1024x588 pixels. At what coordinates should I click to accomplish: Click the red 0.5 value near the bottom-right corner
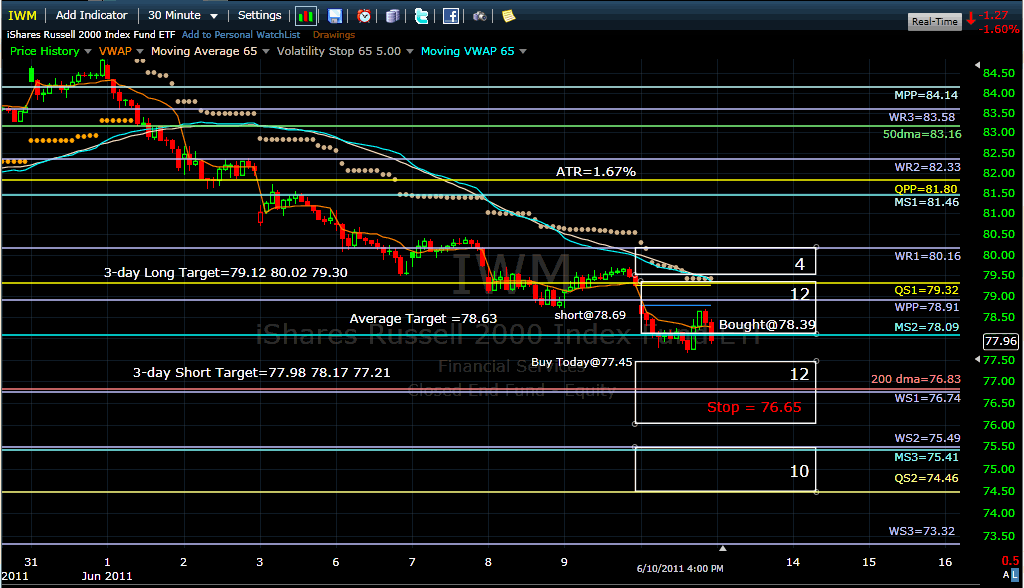pyautogui.click(x=1010, y=561)
